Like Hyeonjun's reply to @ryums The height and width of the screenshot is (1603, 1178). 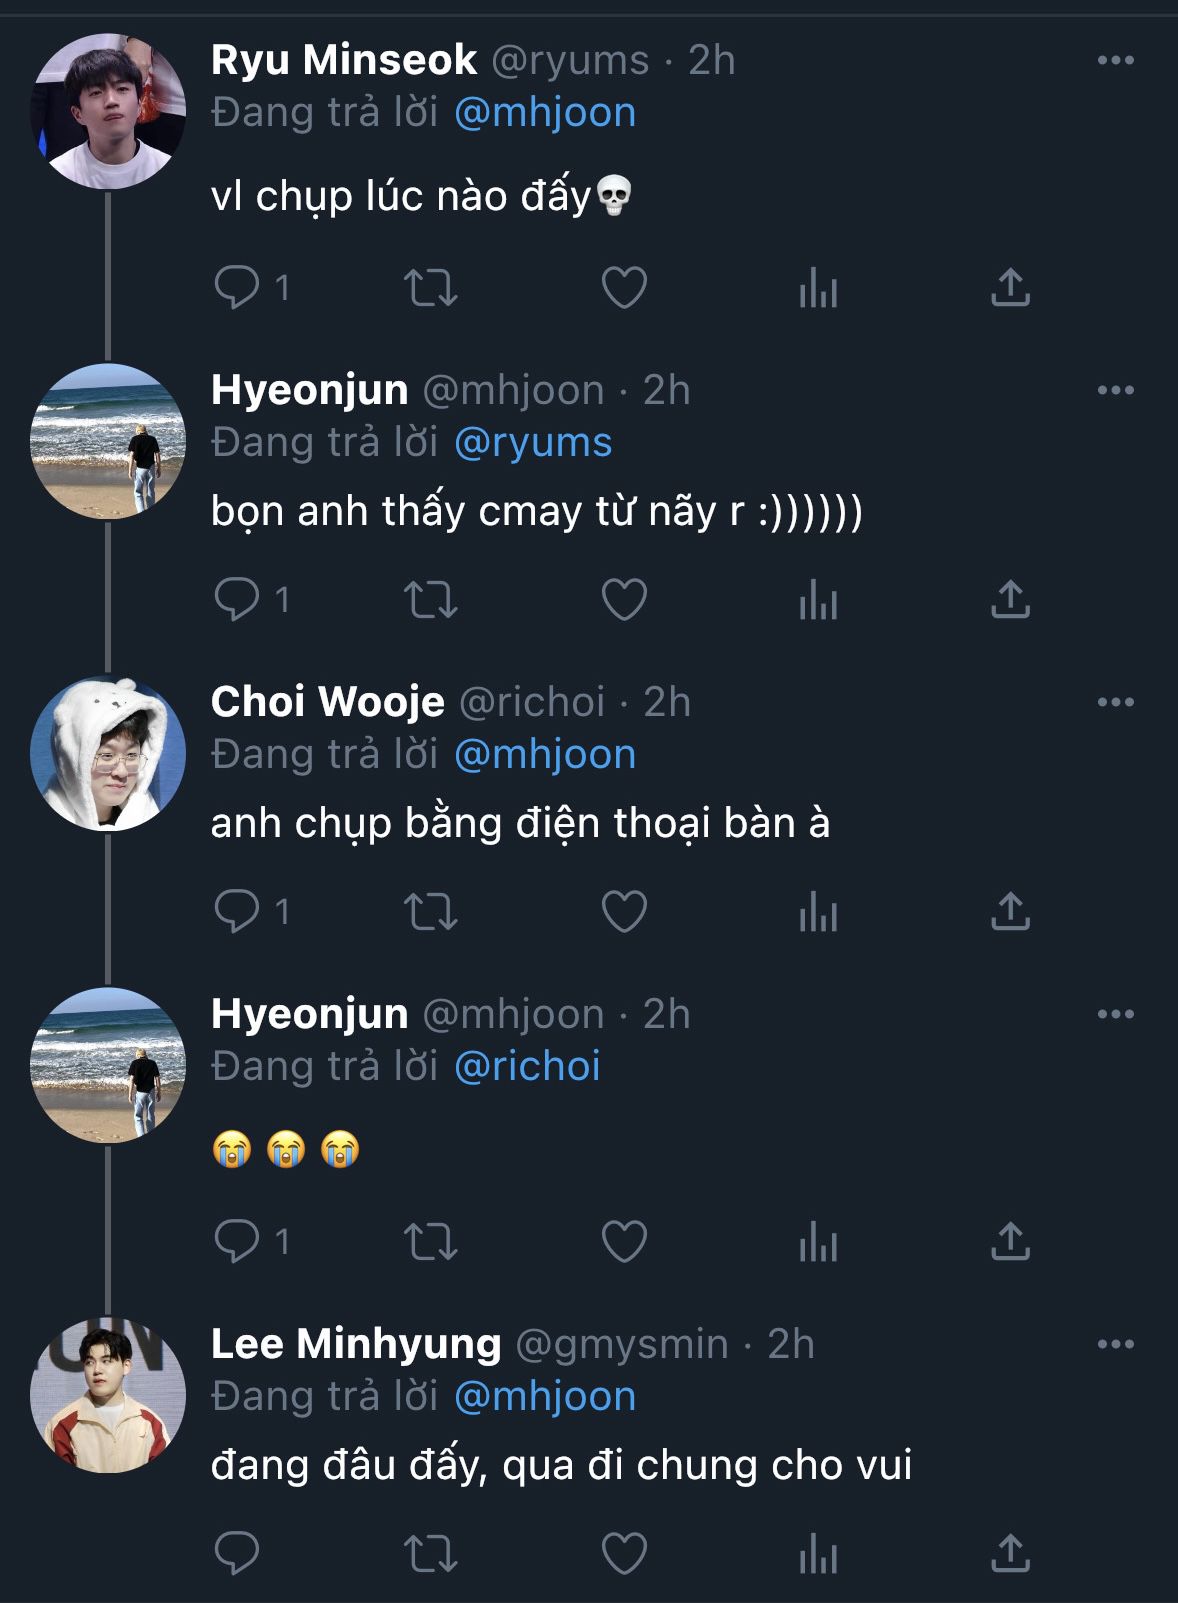click(x=624, y=600)
